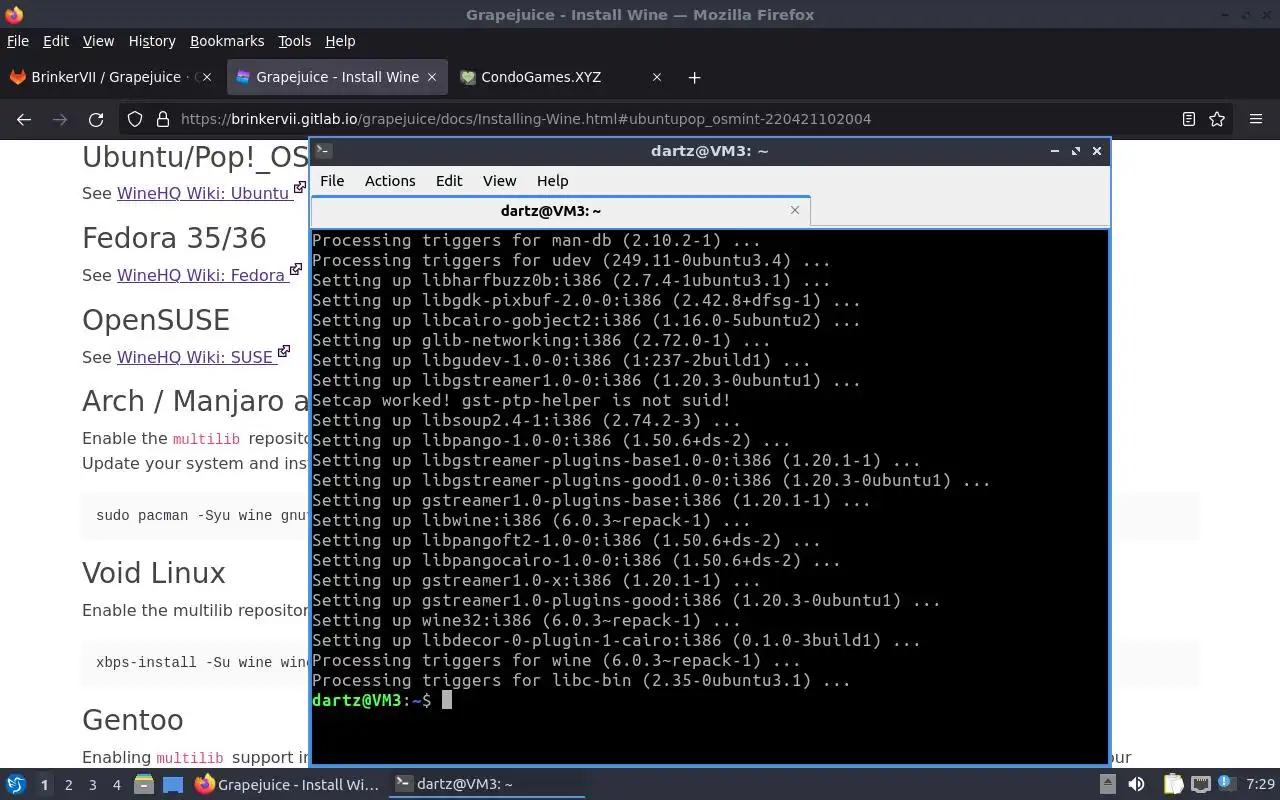Click the padlock site security icon
The width and height of the screenshot is (1280, 800).
click(163, 119)
